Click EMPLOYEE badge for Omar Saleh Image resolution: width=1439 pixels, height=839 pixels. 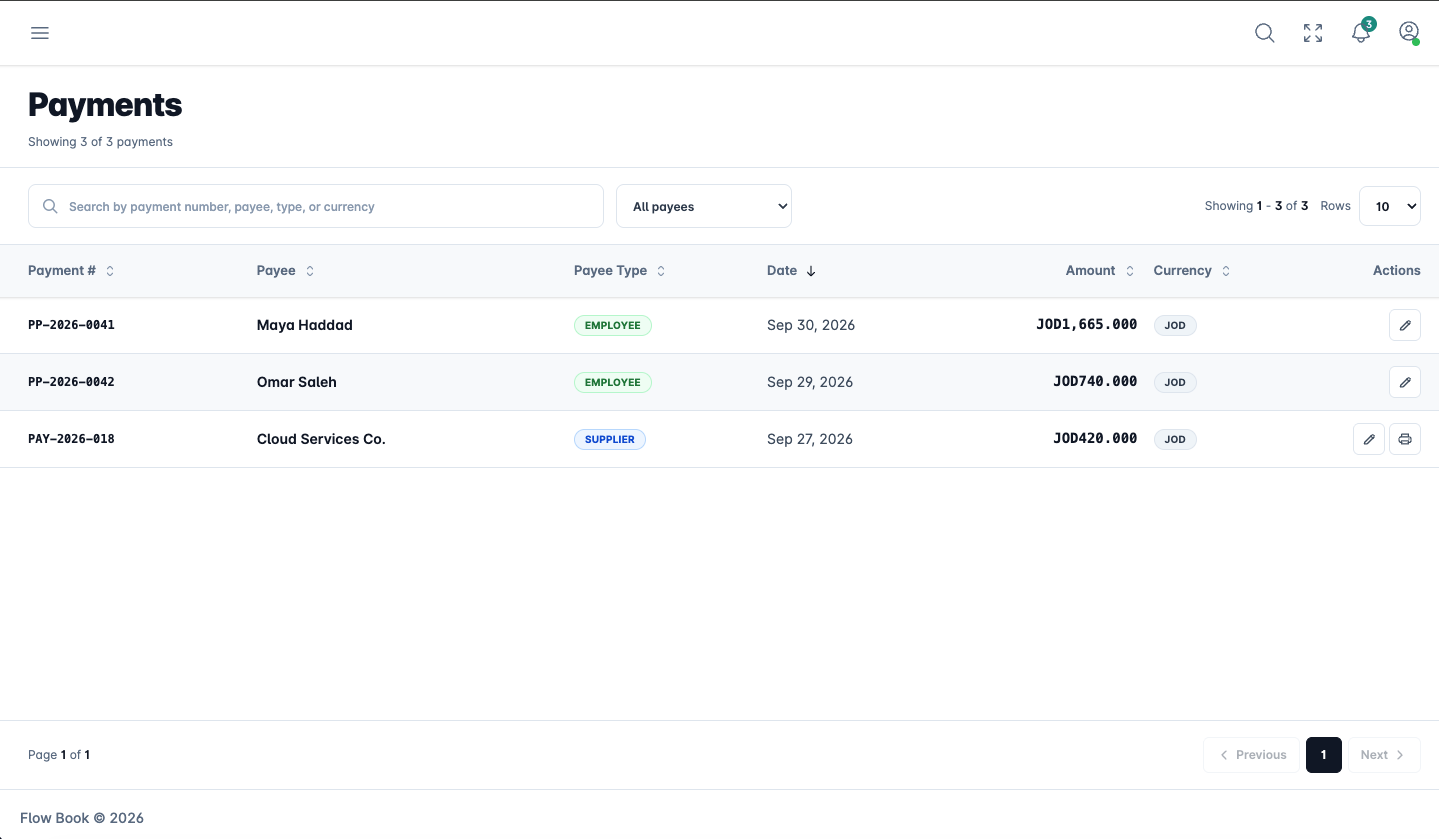click(613, 382)
